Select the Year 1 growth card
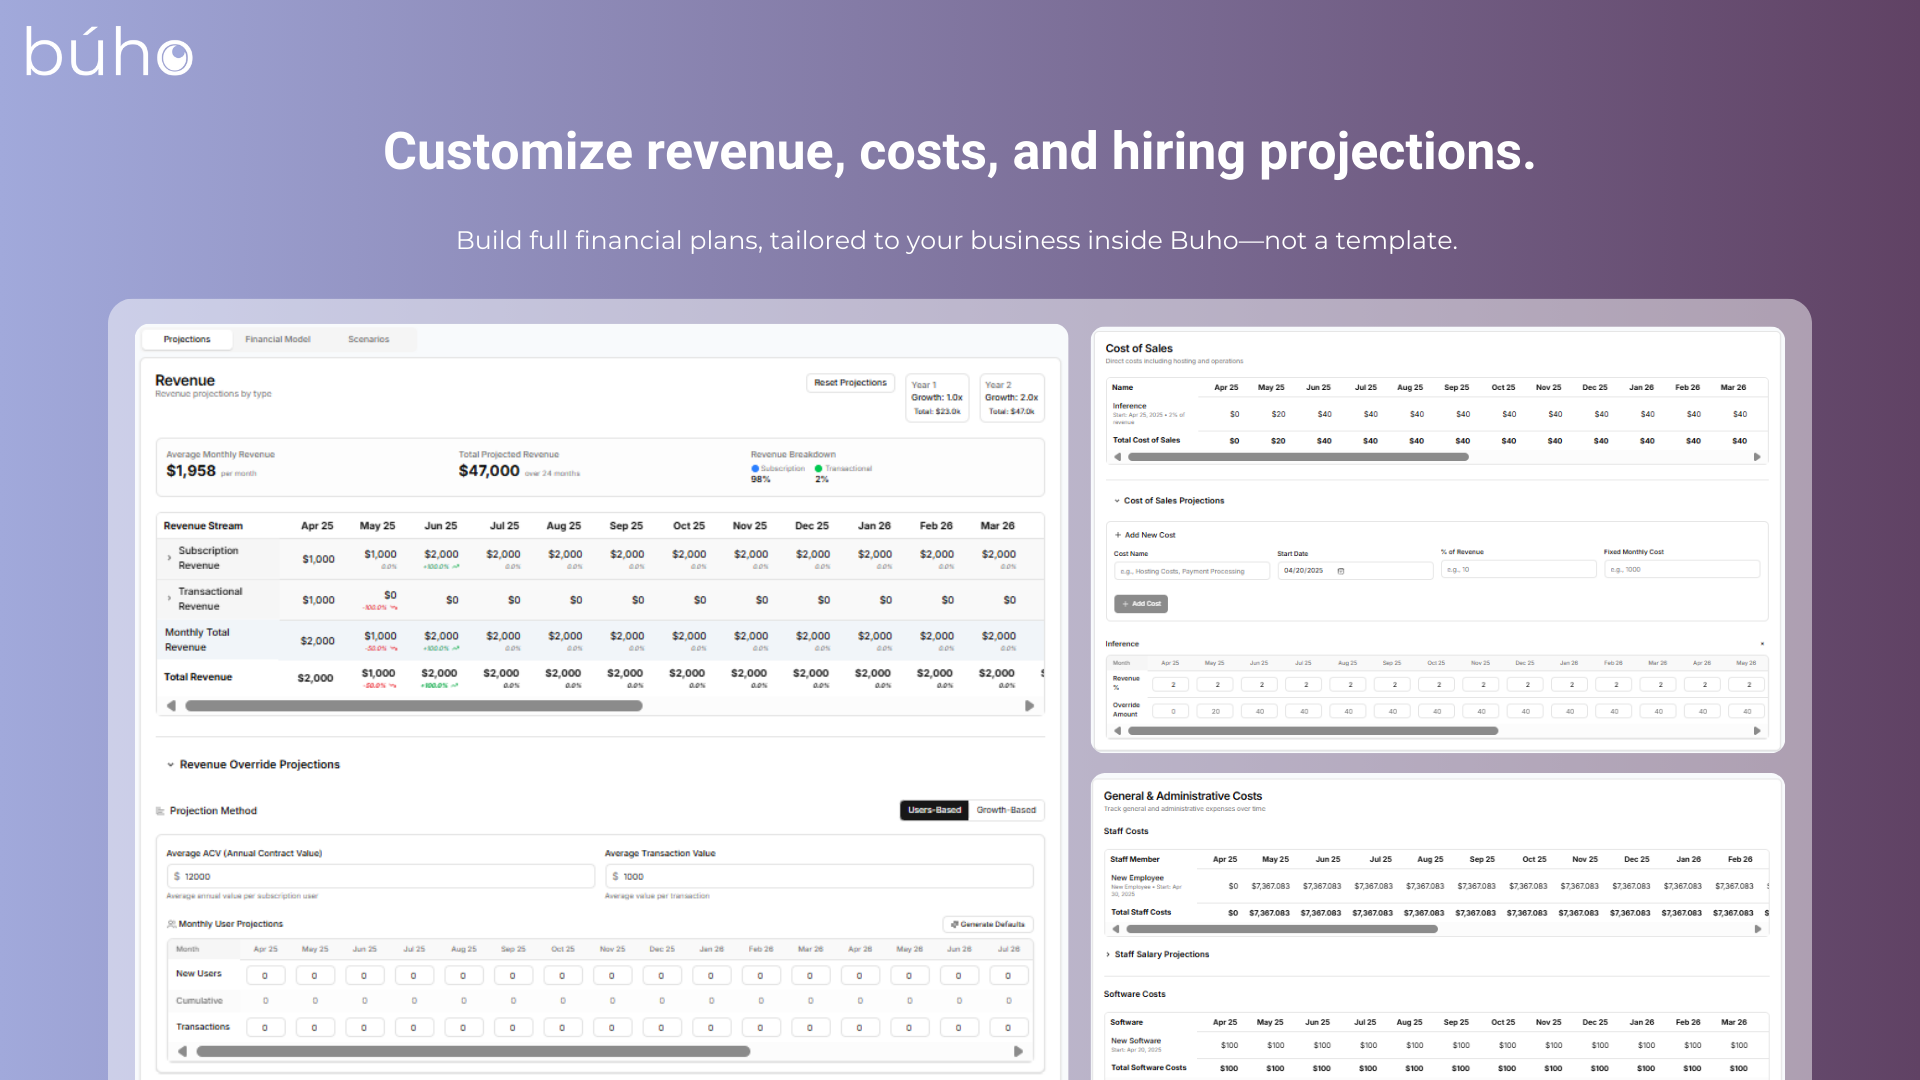 pos(937,398)
